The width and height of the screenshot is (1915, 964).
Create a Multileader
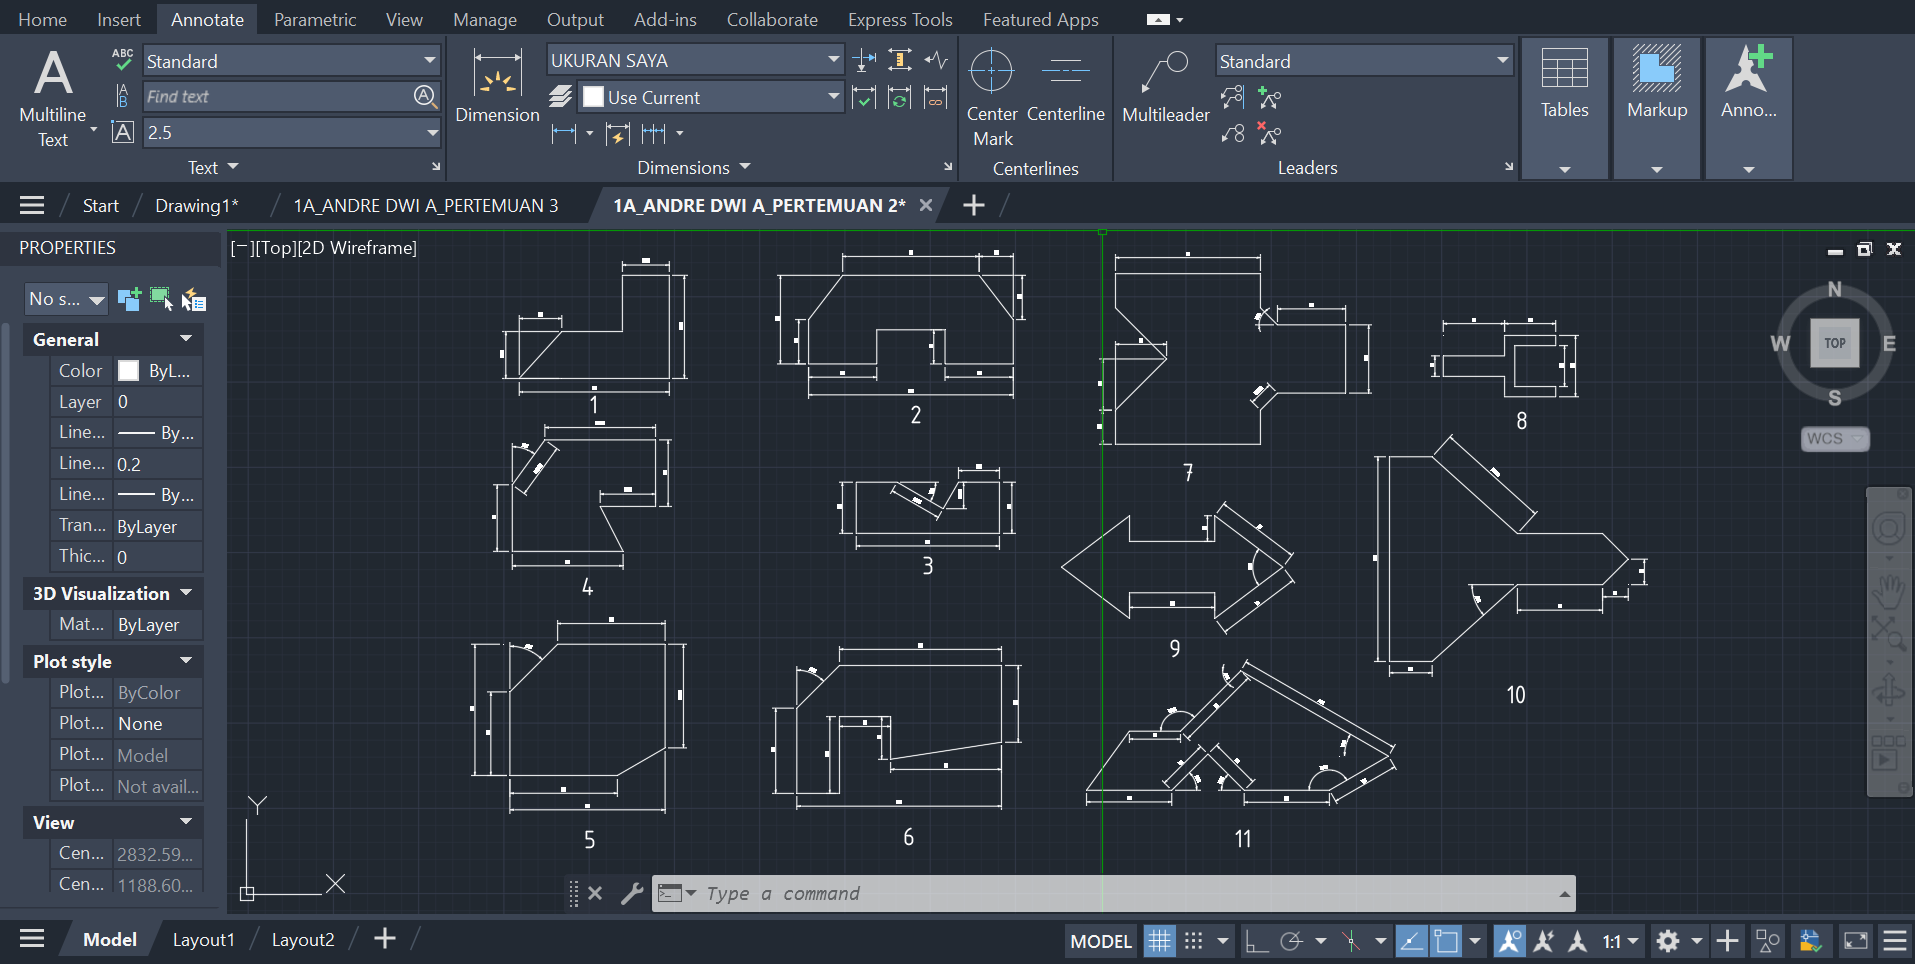click(x=1166, y=86)
